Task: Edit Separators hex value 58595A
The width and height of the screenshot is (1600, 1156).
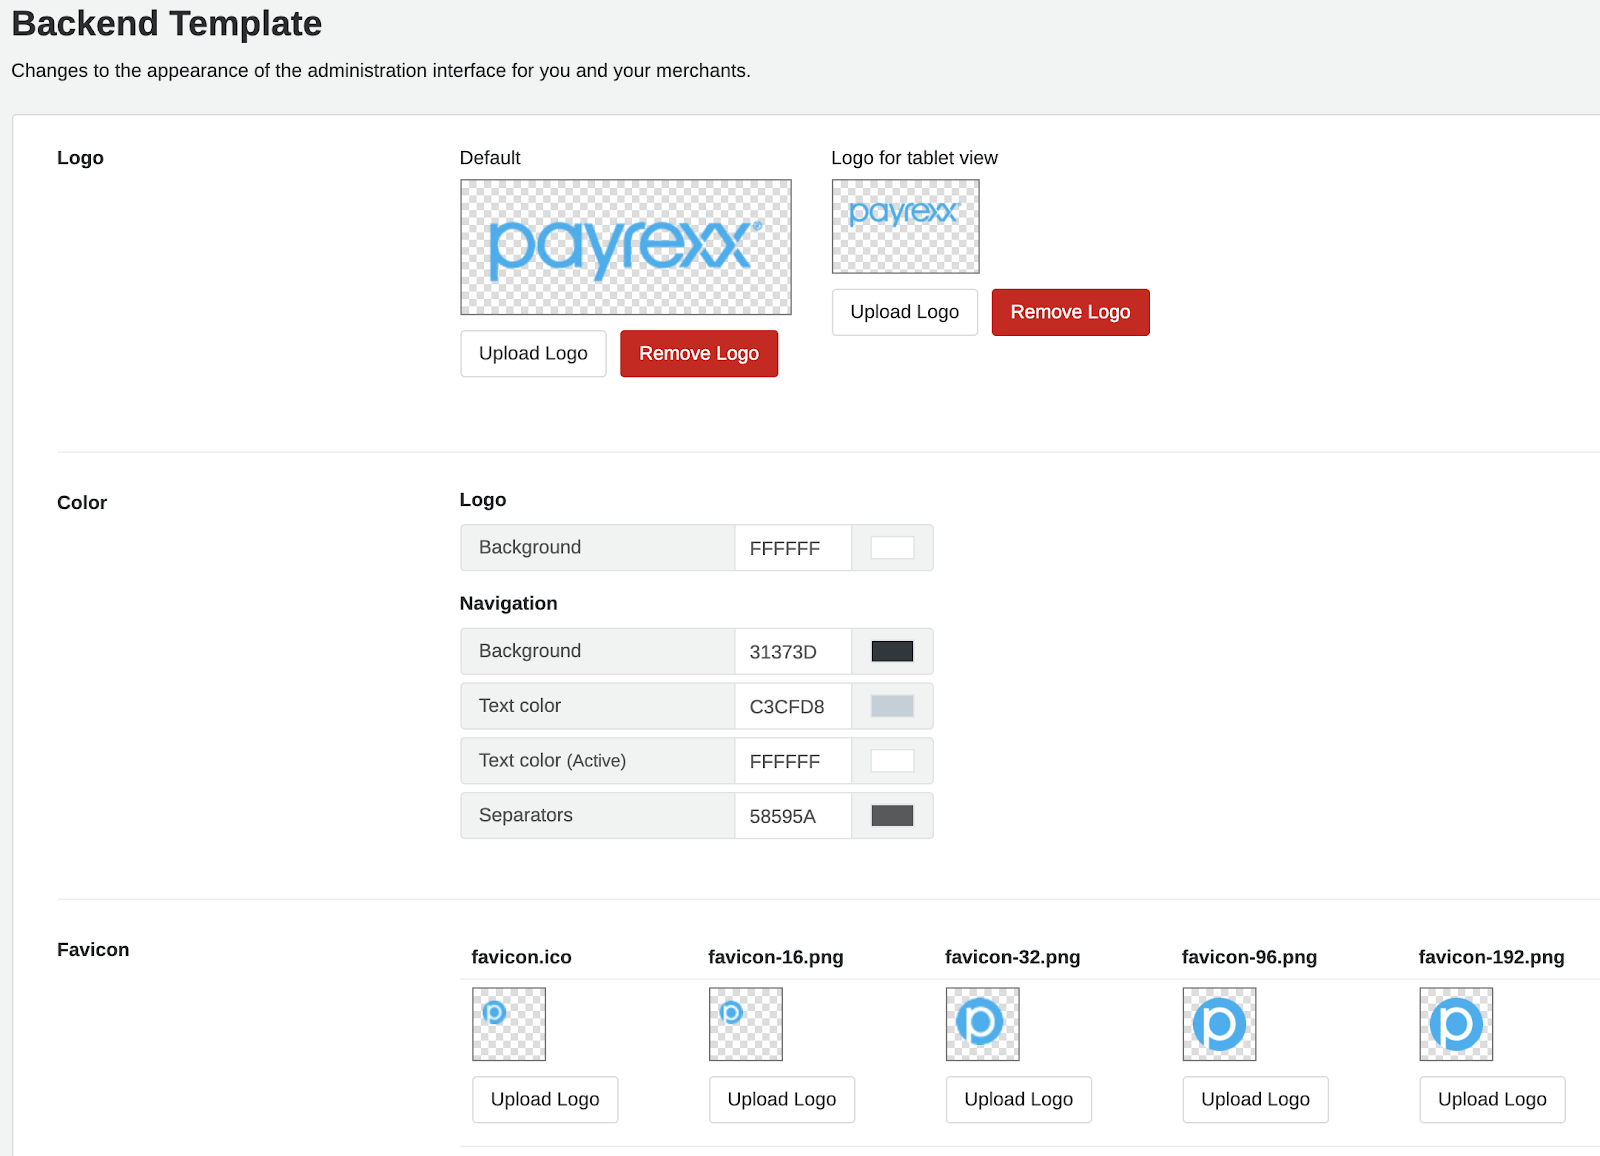Action: click(793, 816)
